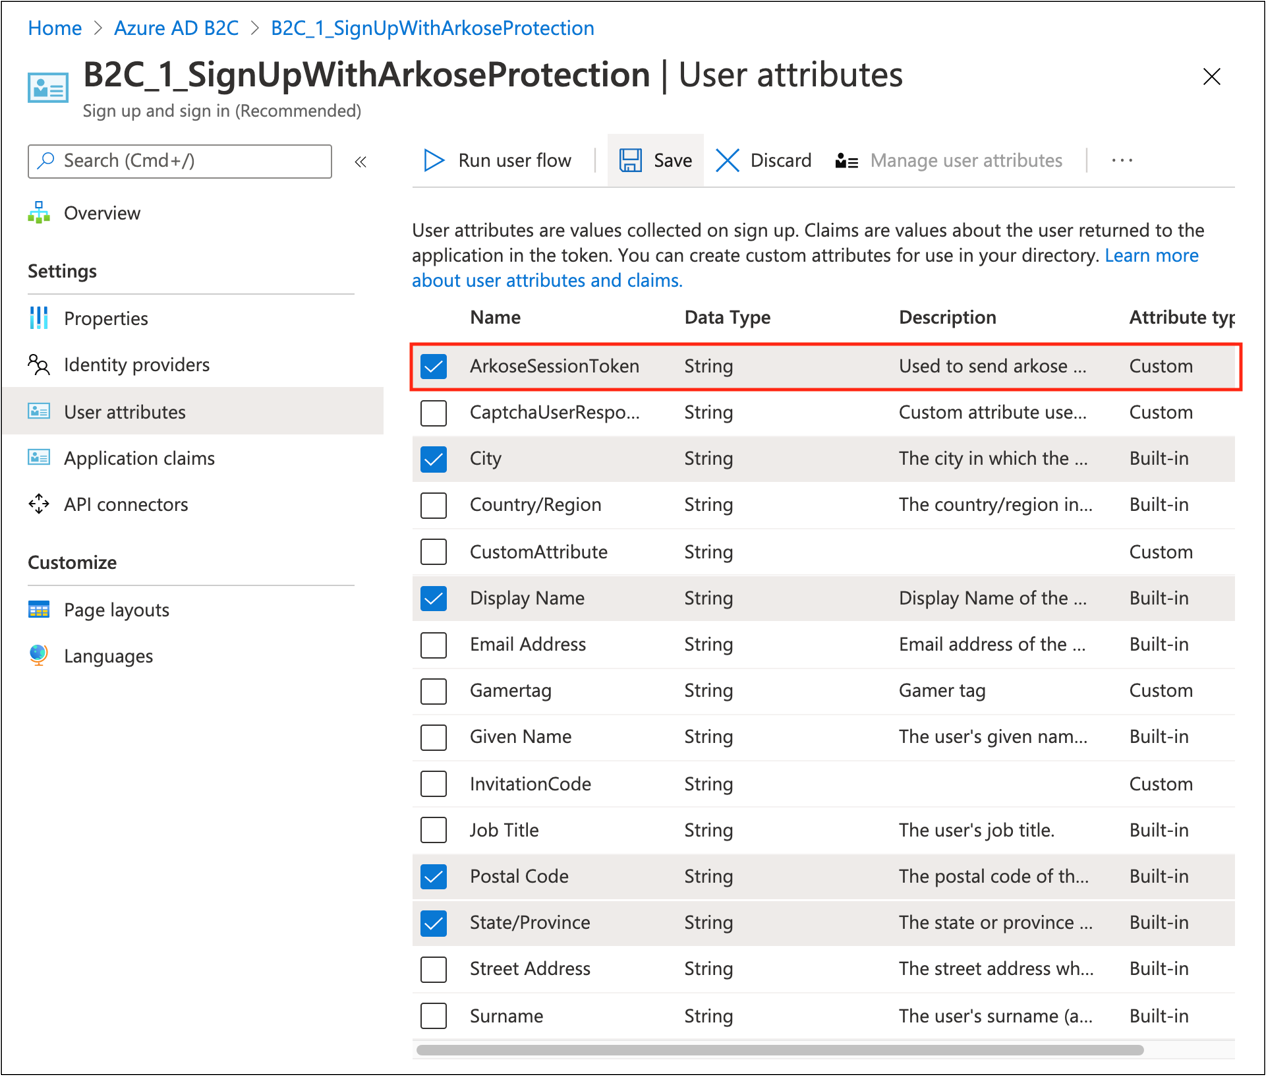1266x1076 pixels.
Task: Uncheck the ArkoseSessionToken attribute checkbox
Action: [434, 366]
